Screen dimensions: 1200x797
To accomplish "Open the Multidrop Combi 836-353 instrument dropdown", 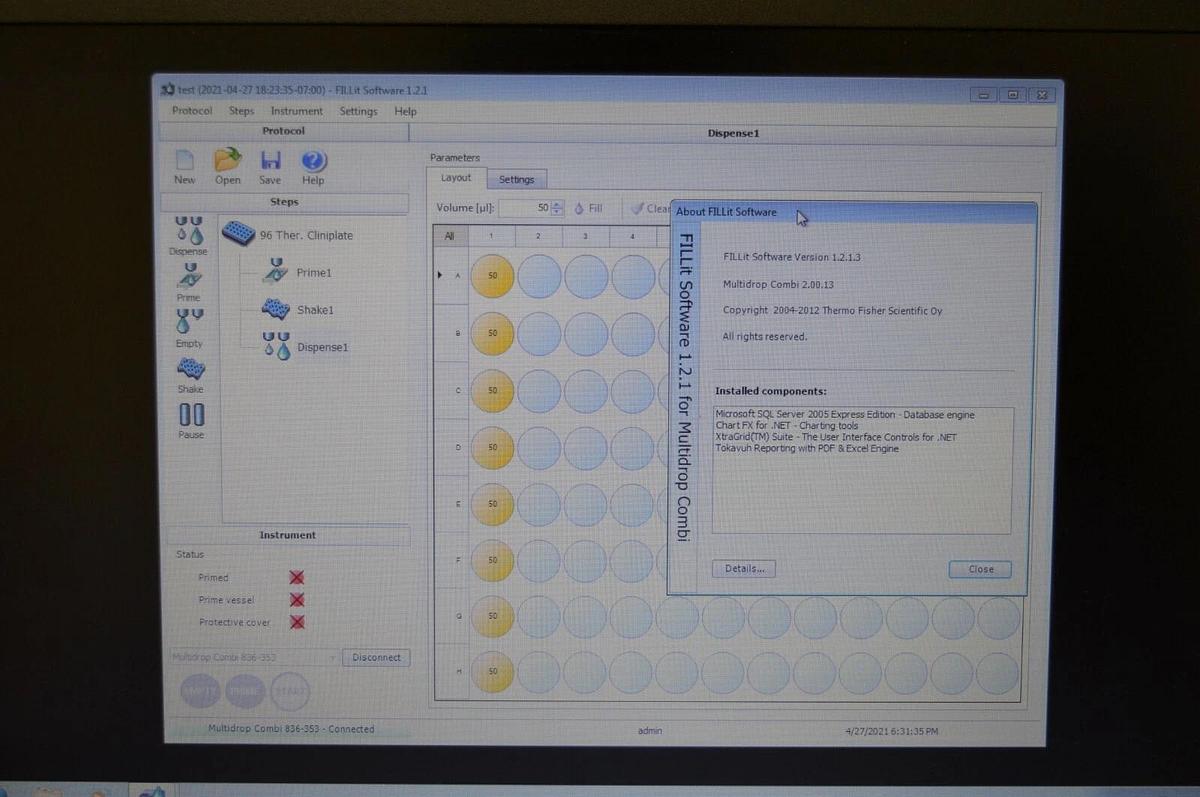I will [255, 657].
